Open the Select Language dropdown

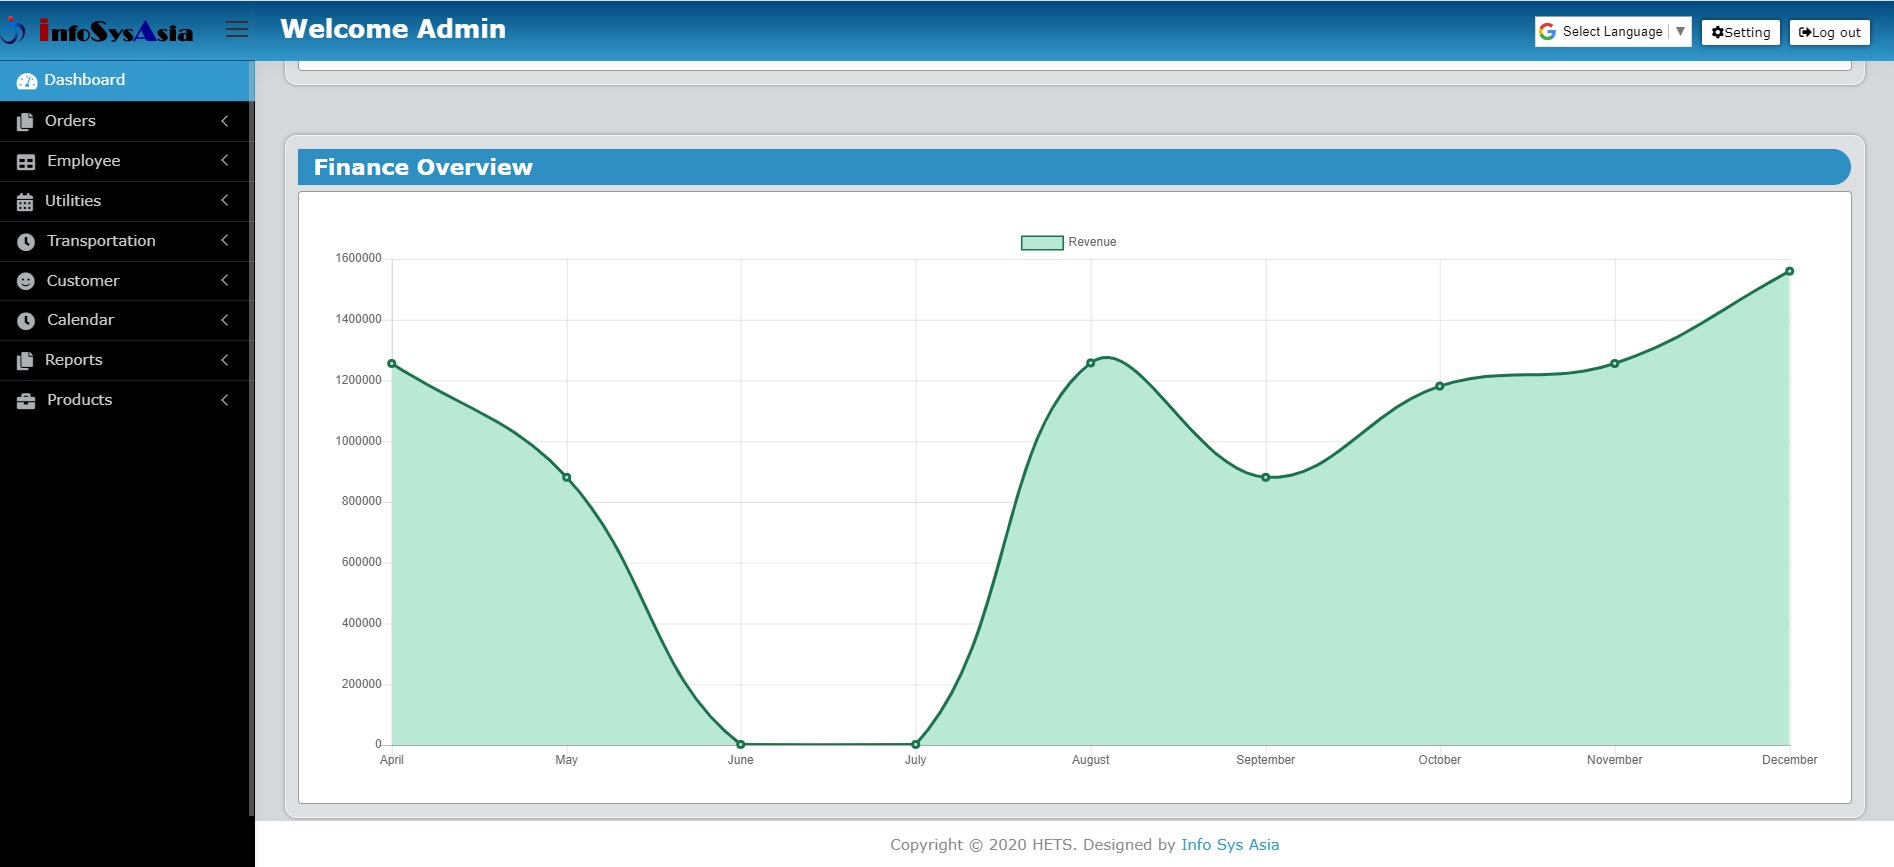(x=1613, y=32)
